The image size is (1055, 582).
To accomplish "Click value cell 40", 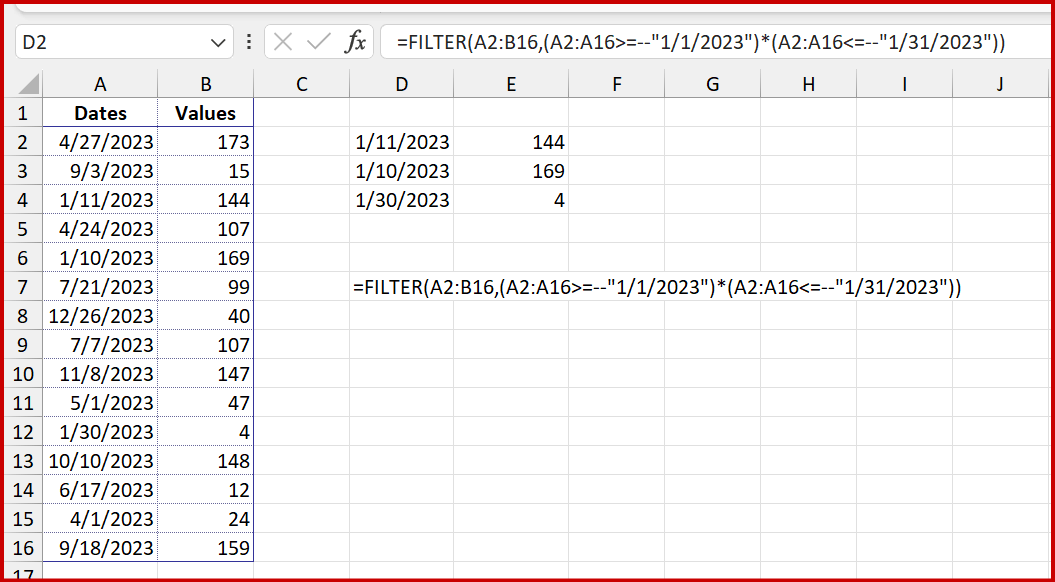I will (x=206, y=316).
